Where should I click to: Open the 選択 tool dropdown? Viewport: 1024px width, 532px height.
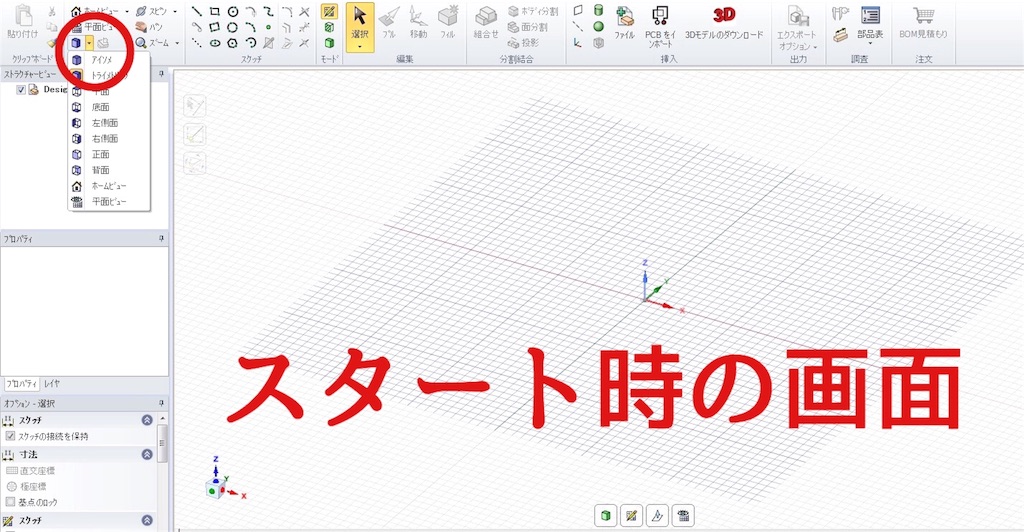point(360,47)
